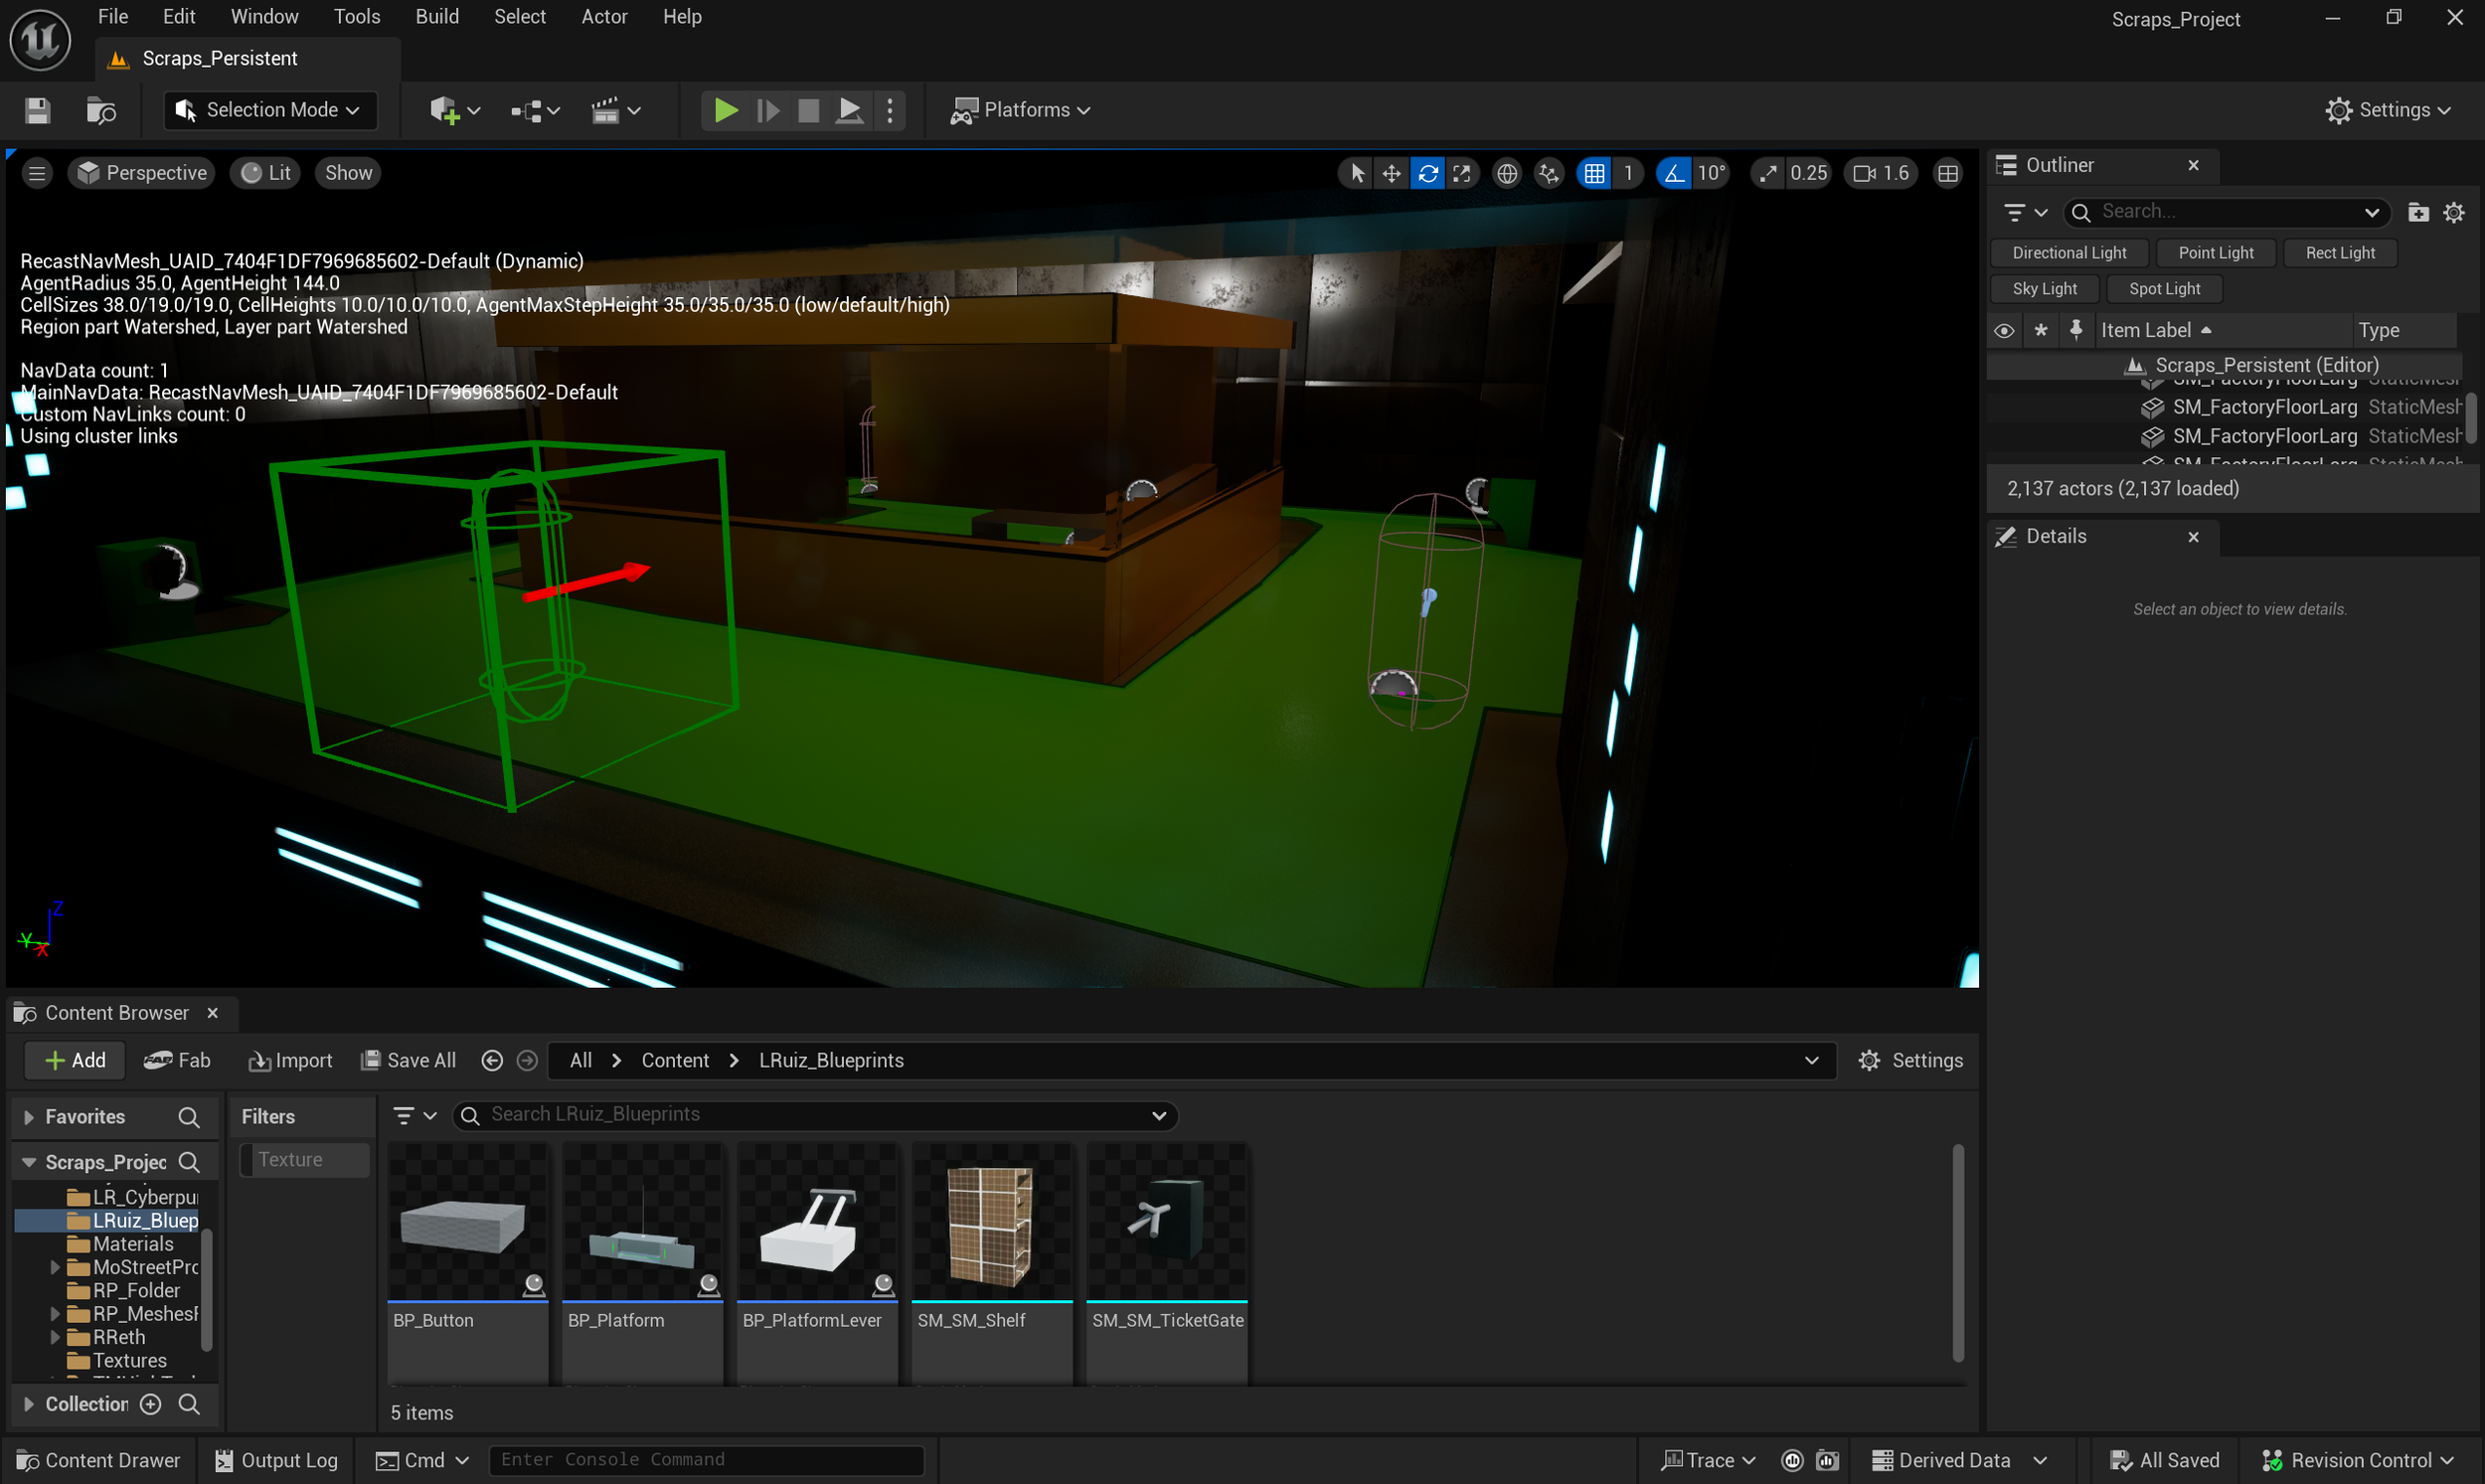
Task: Expand the MoStreetPro folder
Action: tap(56, 1268)
